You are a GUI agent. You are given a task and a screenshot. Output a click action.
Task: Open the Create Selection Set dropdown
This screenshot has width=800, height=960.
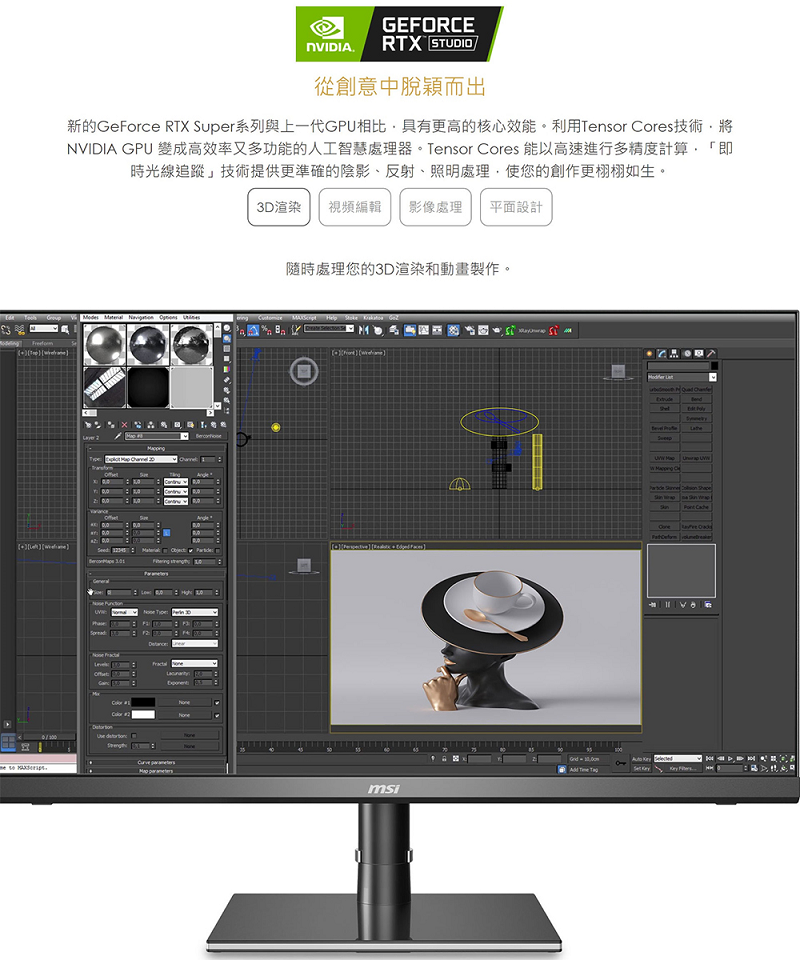(x=329, y=329)
